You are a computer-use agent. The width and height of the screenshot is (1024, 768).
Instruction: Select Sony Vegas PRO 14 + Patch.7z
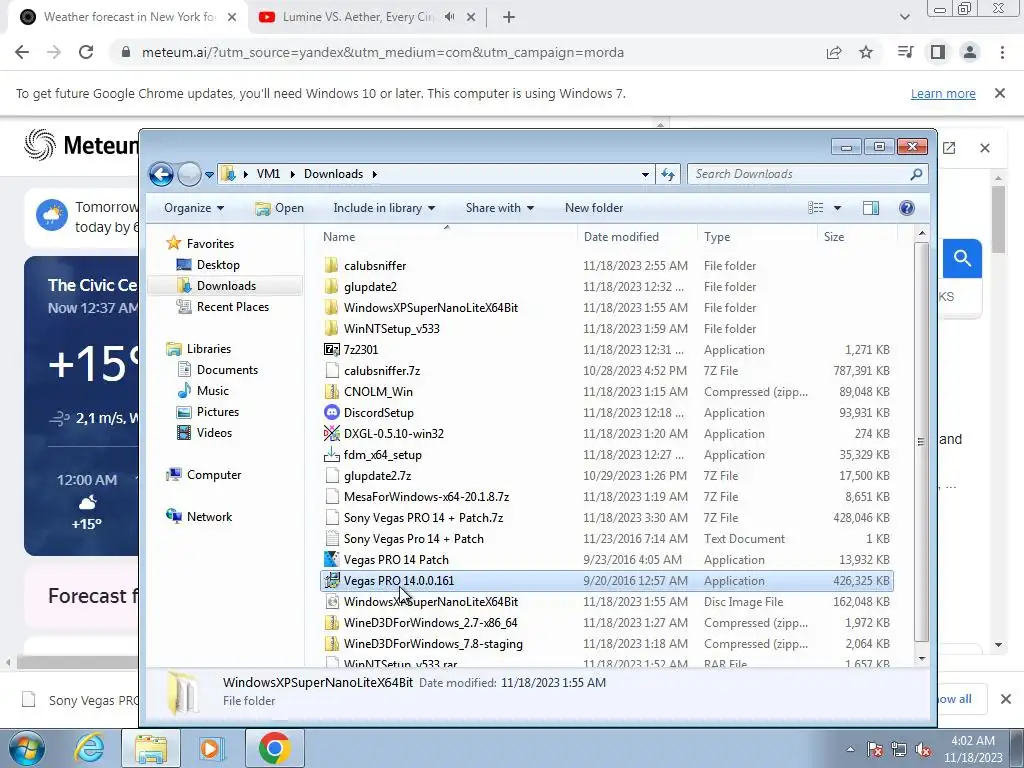tap(423, 518)
